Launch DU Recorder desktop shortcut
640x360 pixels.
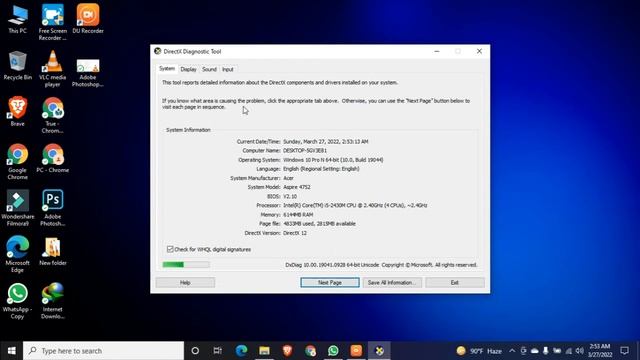[x=88, y=19]
